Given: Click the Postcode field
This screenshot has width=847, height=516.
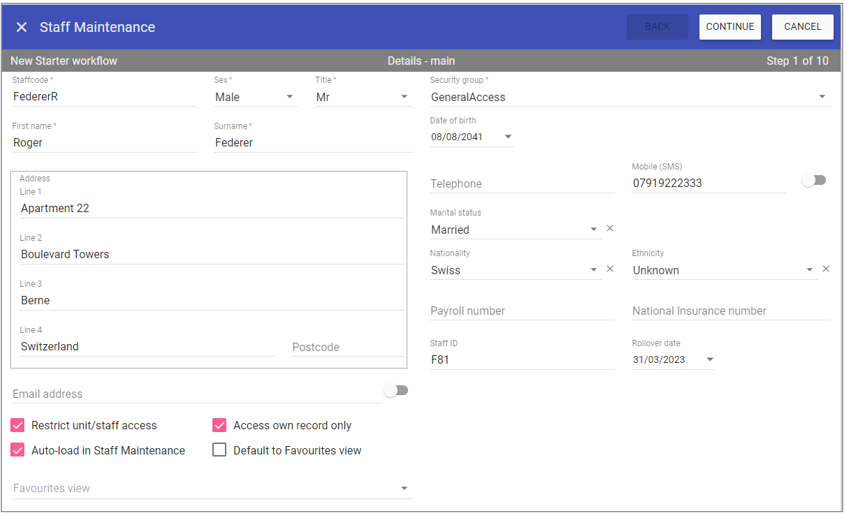Looking at the screenshot, I should [348, 347].
